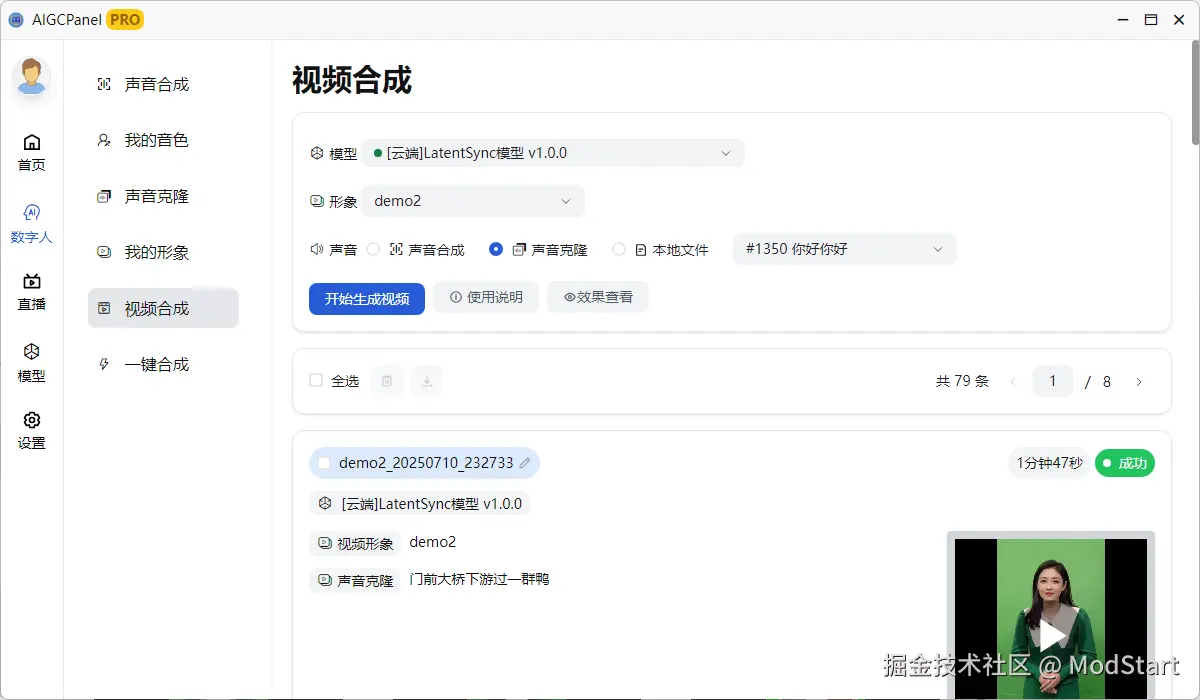Select 我的音色 in the submenu
The image size is (1200, 700).
(x=163, y=141)
